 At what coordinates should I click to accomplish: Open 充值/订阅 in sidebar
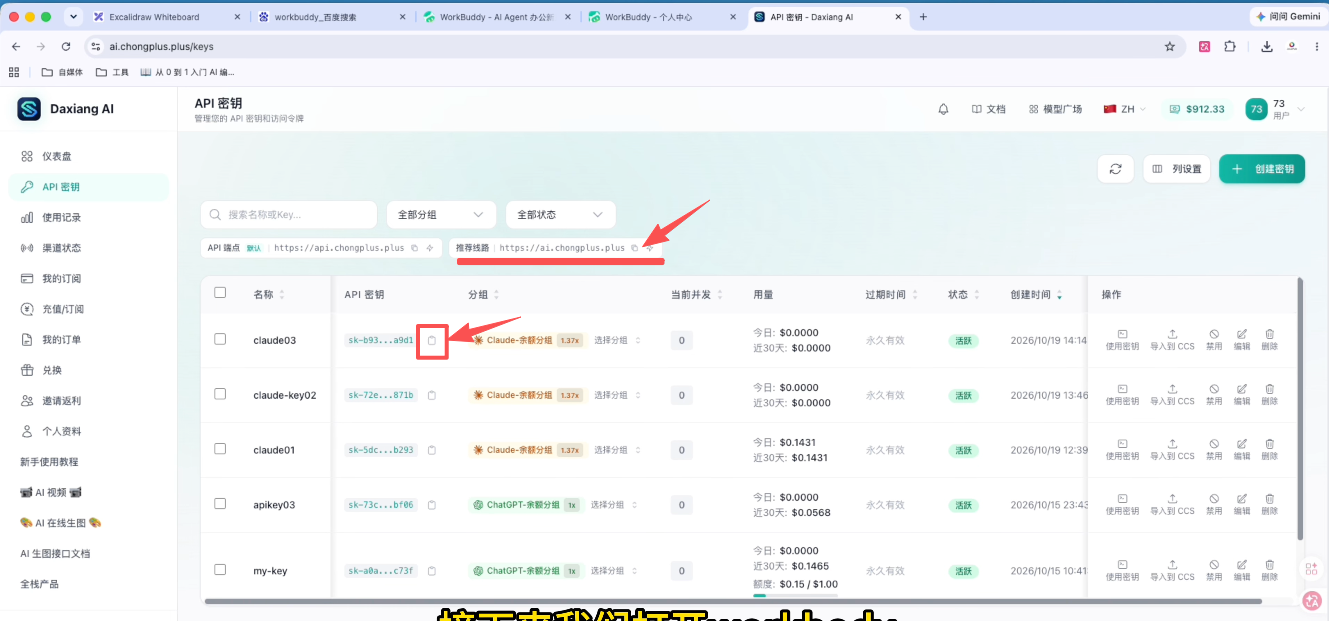tap(89, 309)
